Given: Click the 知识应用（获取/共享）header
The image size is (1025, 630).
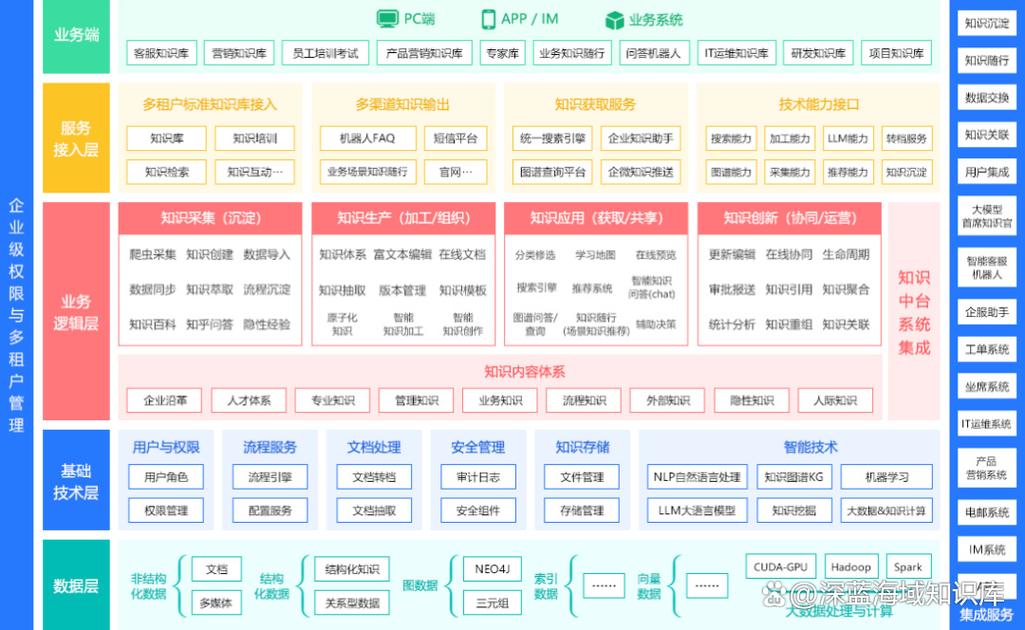Looking at the screenshot, I should click(596, 218).
